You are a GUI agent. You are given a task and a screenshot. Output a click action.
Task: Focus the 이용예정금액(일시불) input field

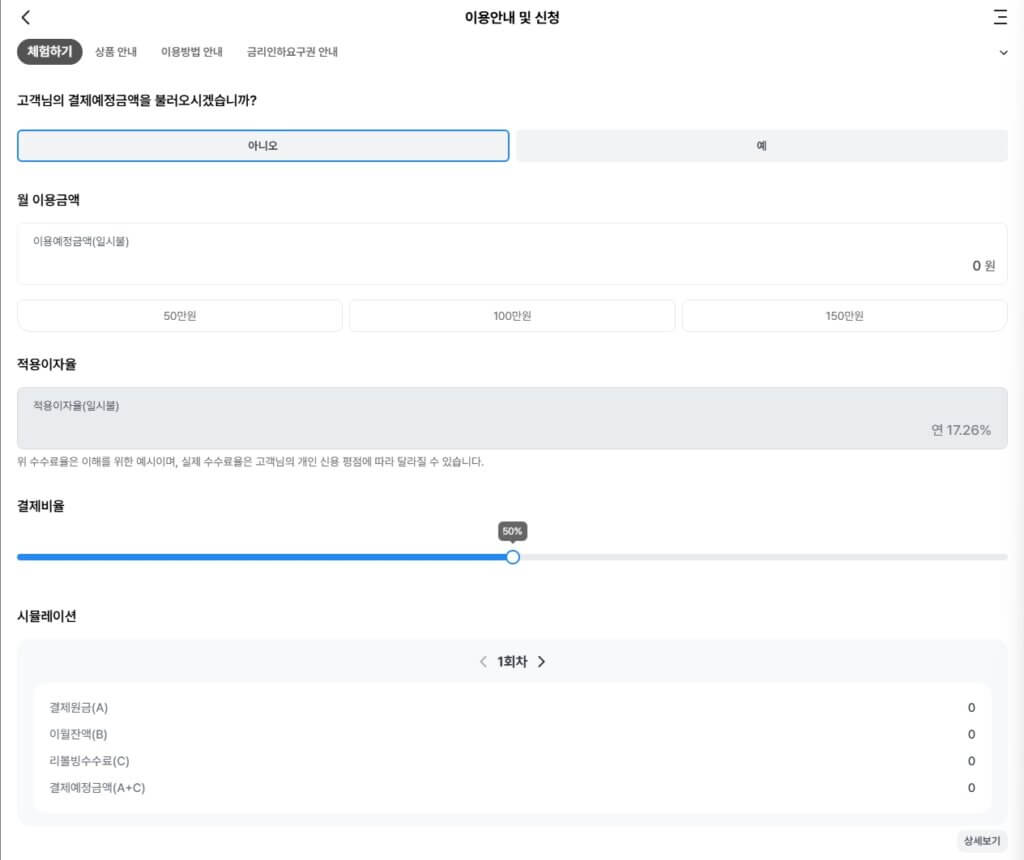click(x=512, y=255)
